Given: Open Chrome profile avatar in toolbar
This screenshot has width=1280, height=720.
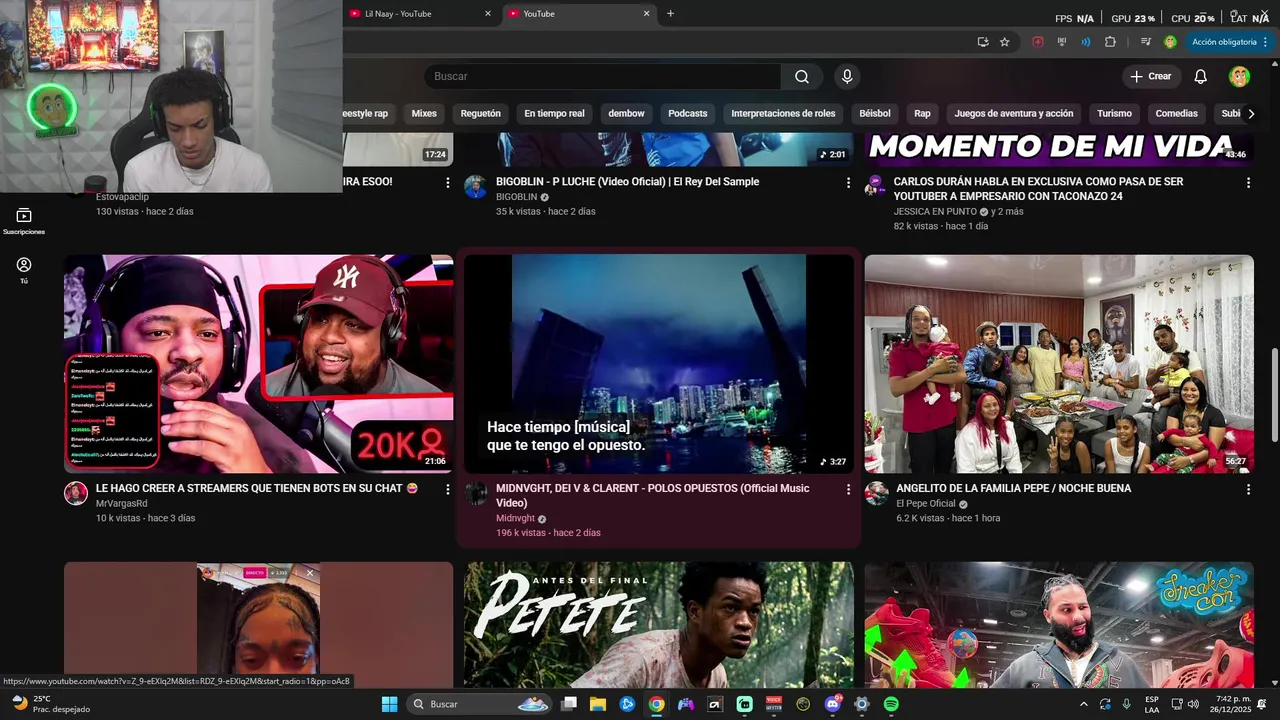Looking at the screenshot, I should click(1170, 42).
